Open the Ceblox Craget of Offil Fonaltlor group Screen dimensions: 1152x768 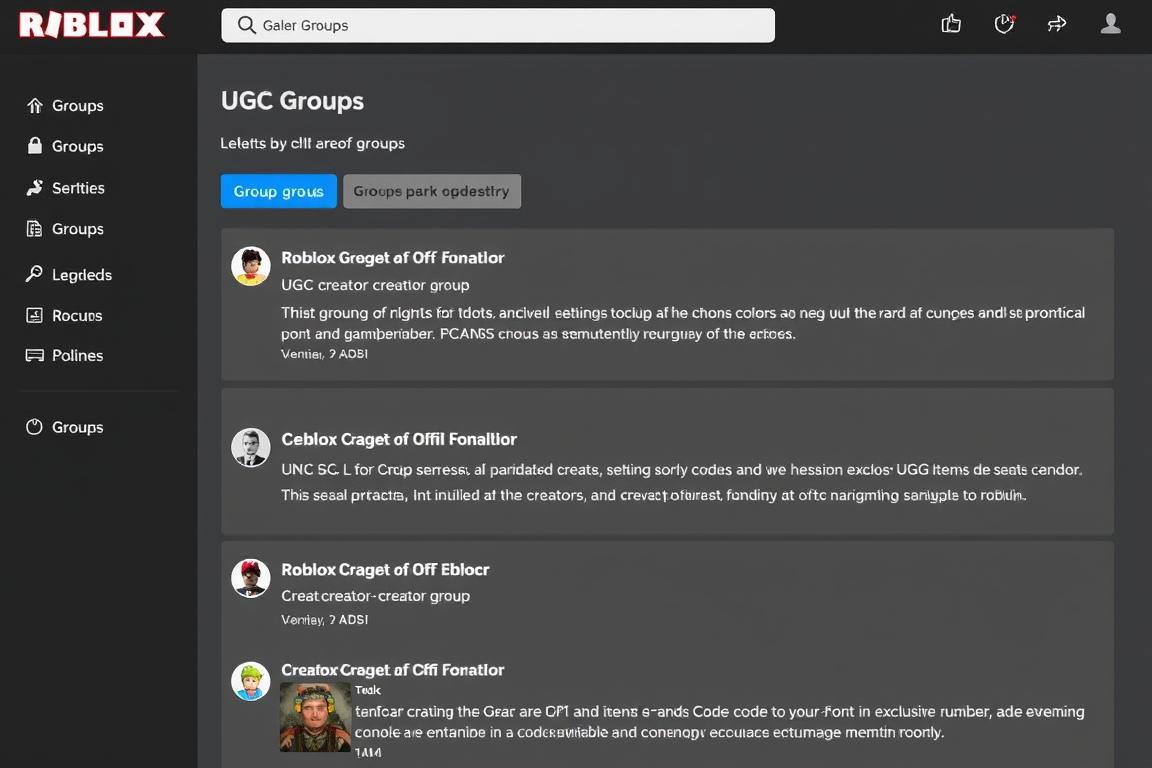399,439
